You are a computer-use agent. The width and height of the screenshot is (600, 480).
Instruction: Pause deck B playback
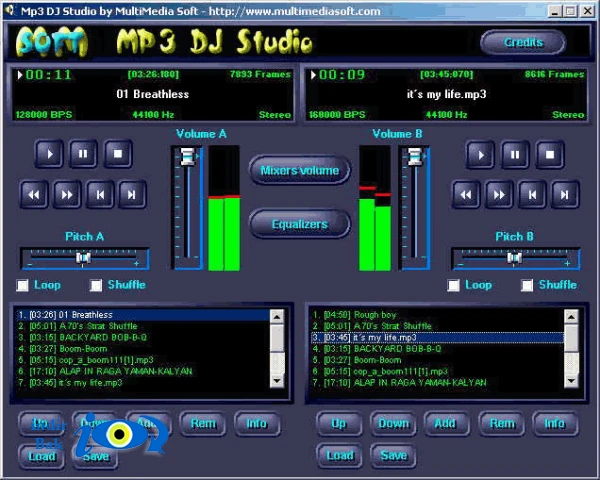pyautogui.click(x=515, y=155)
